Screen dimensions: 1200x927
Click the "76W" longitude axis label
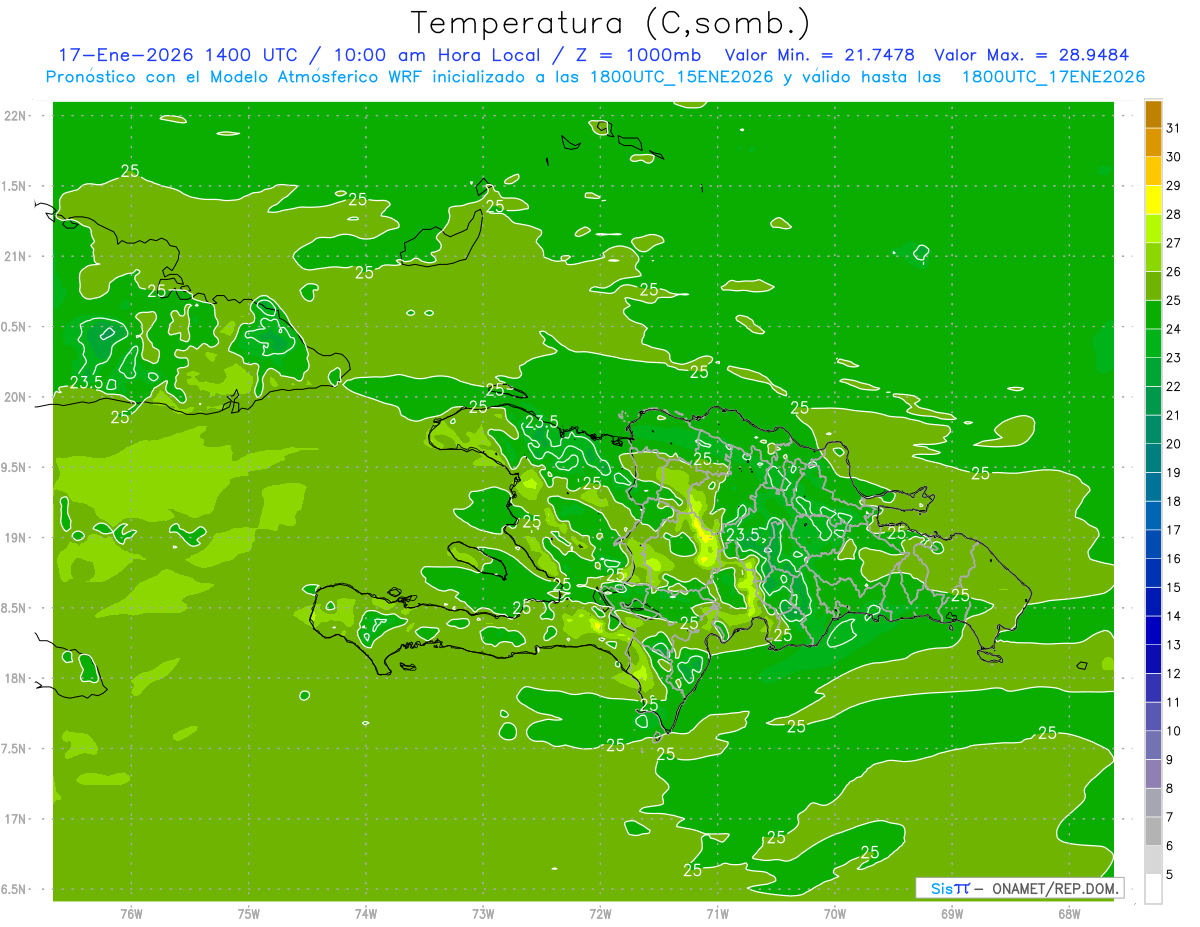(131, 913)
